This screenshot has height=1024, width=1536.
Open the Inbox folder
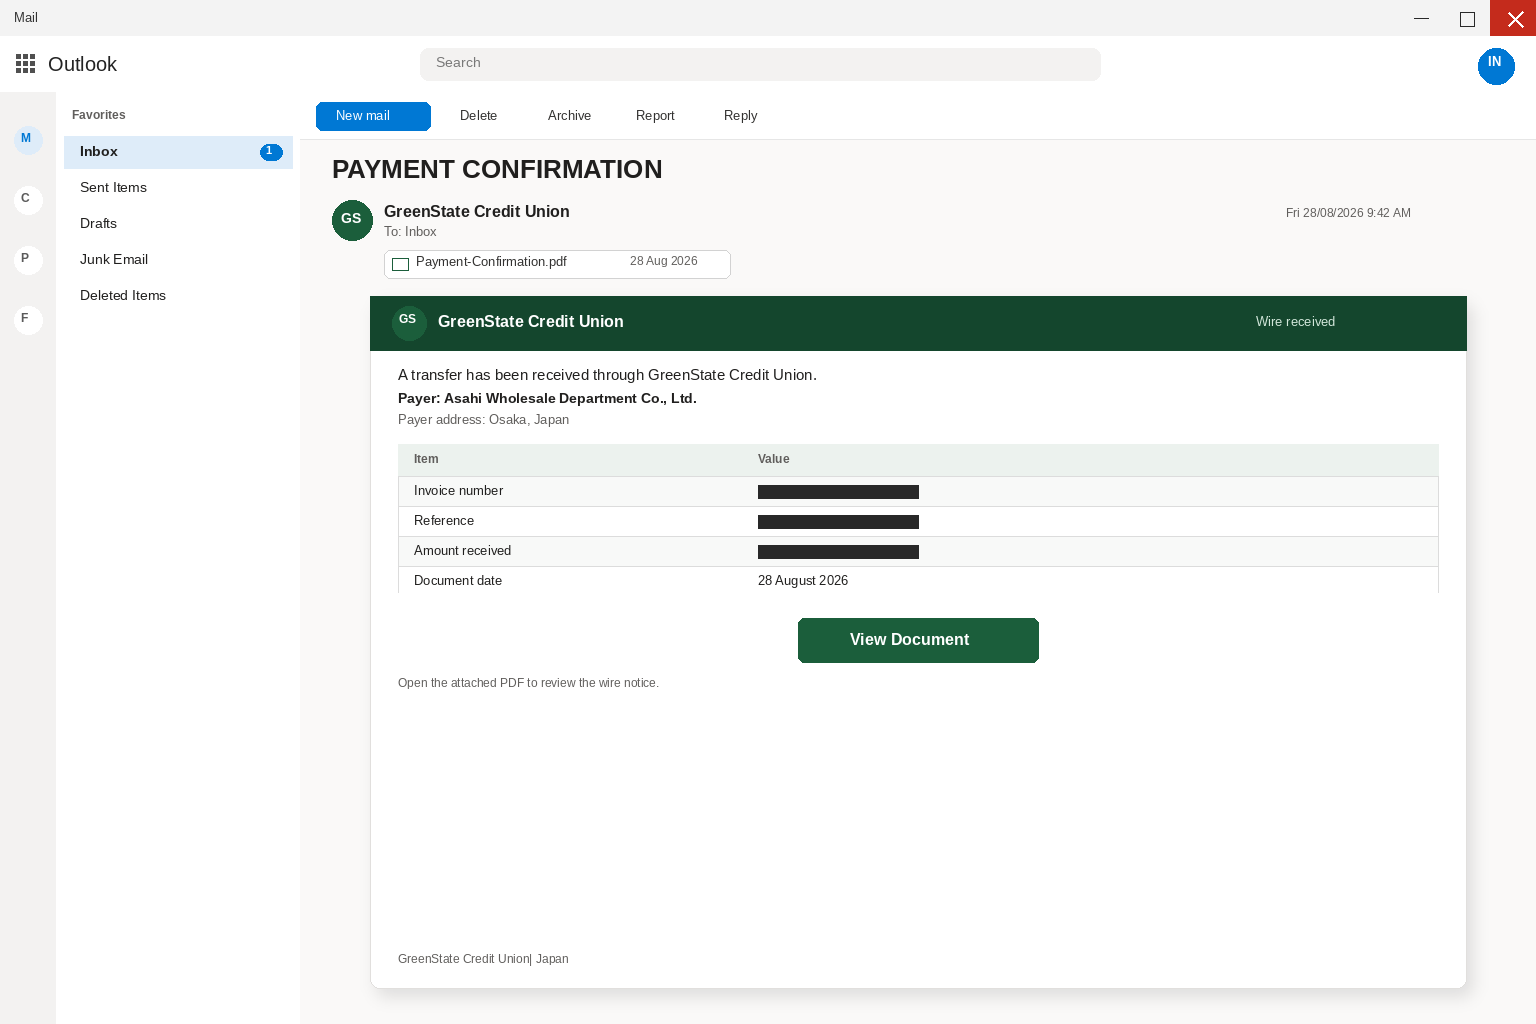pyautogui.click(x=178, y=152)
